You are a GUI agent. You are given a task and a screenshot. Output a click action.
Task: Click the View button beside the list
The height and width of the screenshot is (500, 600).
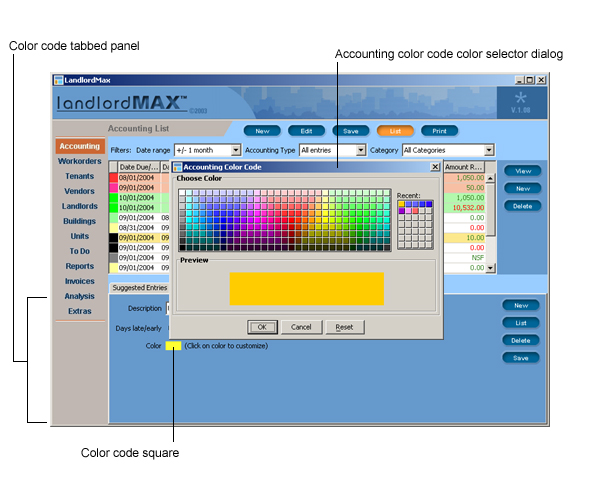tap(523, 171)
